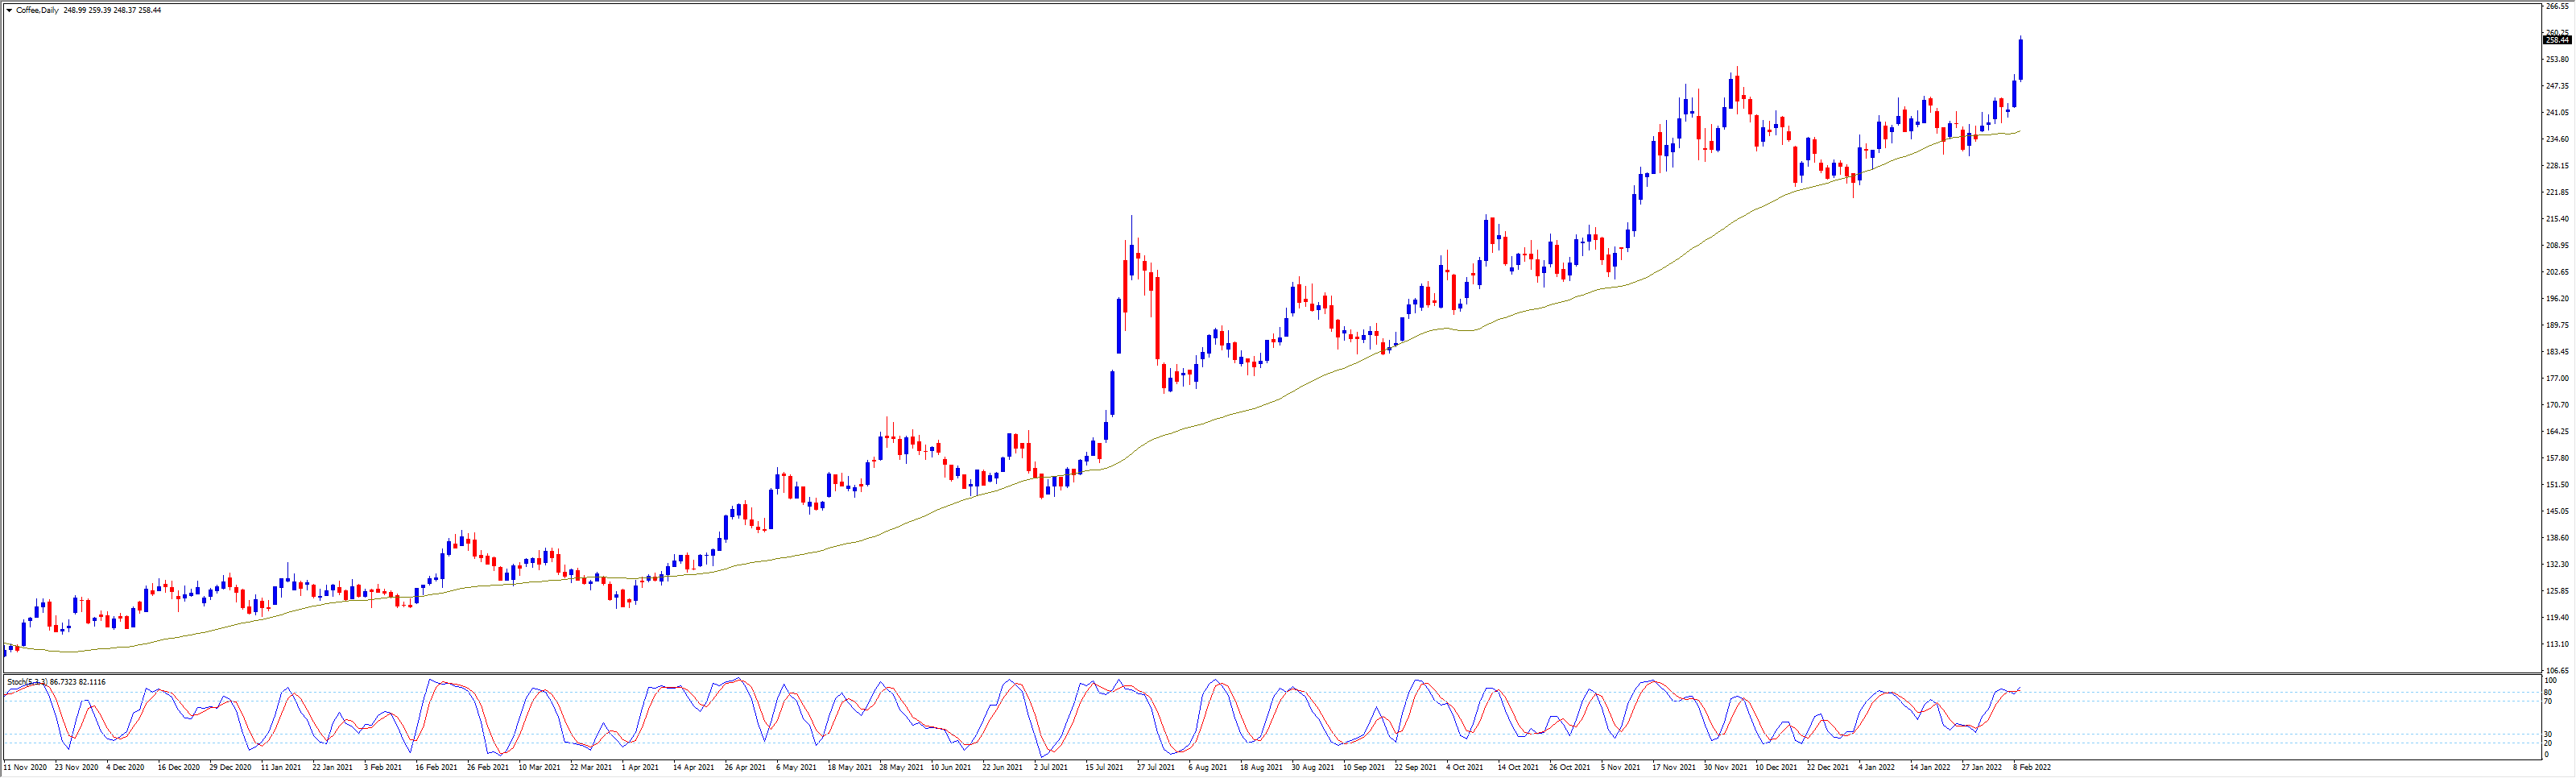Click the 15 Jul 2021 date label

point(1104,768)
